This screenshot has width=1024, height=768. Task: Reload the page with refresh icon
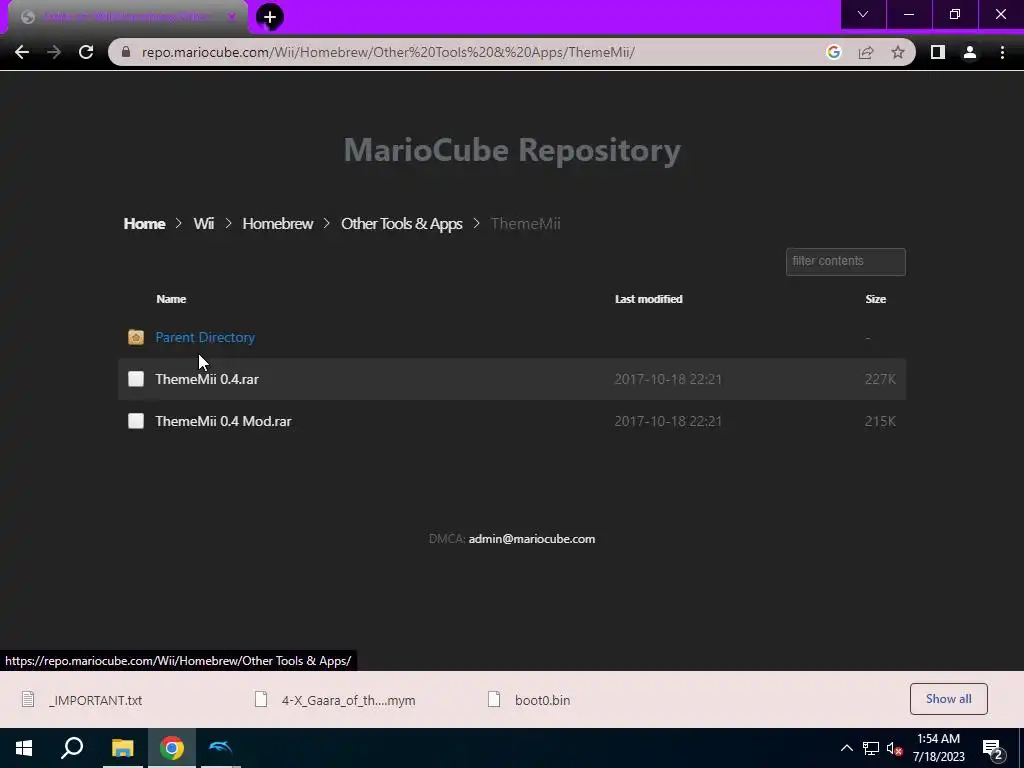point(86,52)
